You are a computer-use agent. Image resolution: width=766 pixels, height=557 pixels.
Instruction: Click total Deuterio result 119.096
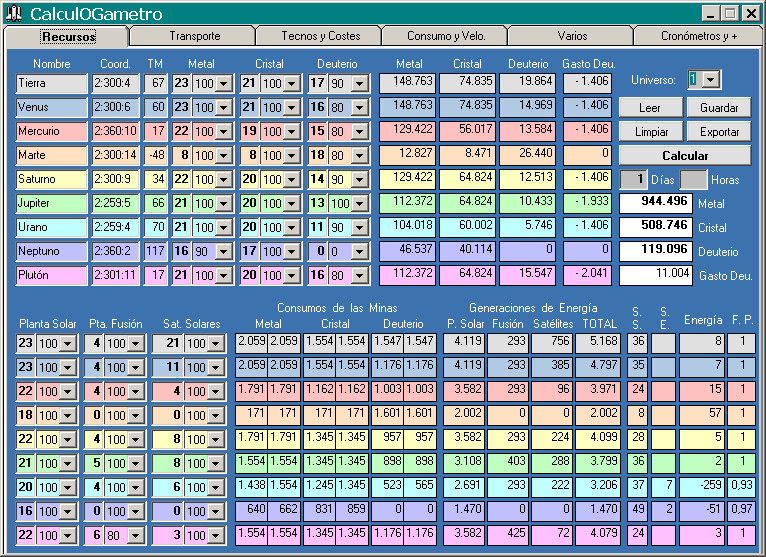coord(656,251)
